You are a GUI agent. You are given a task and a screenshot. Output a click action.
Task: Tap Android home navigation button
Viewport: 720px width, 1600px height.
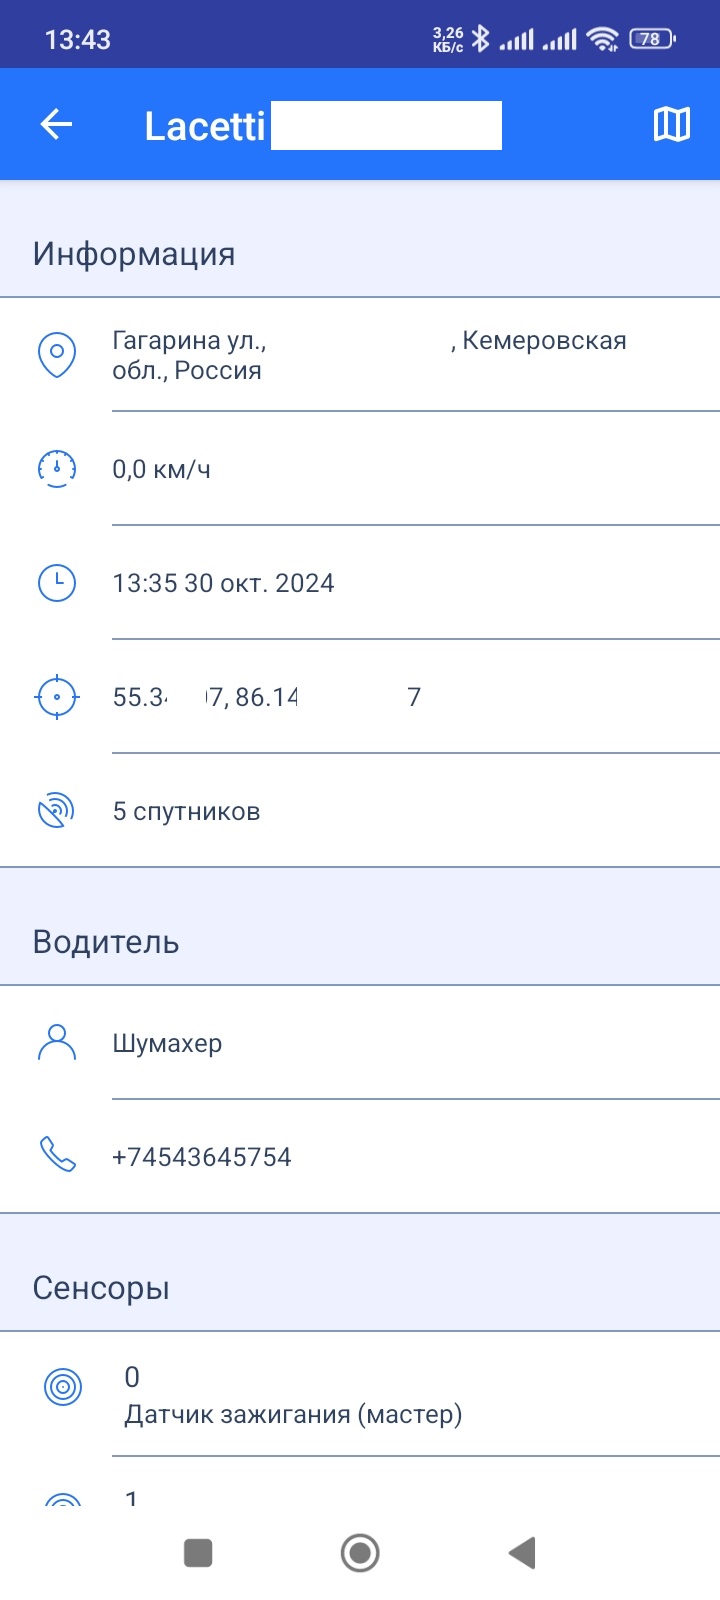pos(360,1553)
